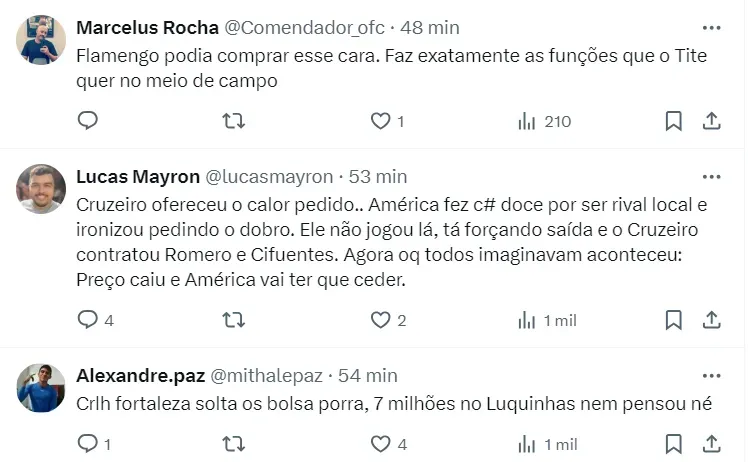Image resolution: width=748 pixels, height=462 pixels.
Task: Share Alexandre.paz's tweet
Action: click(x=712, y=443)
